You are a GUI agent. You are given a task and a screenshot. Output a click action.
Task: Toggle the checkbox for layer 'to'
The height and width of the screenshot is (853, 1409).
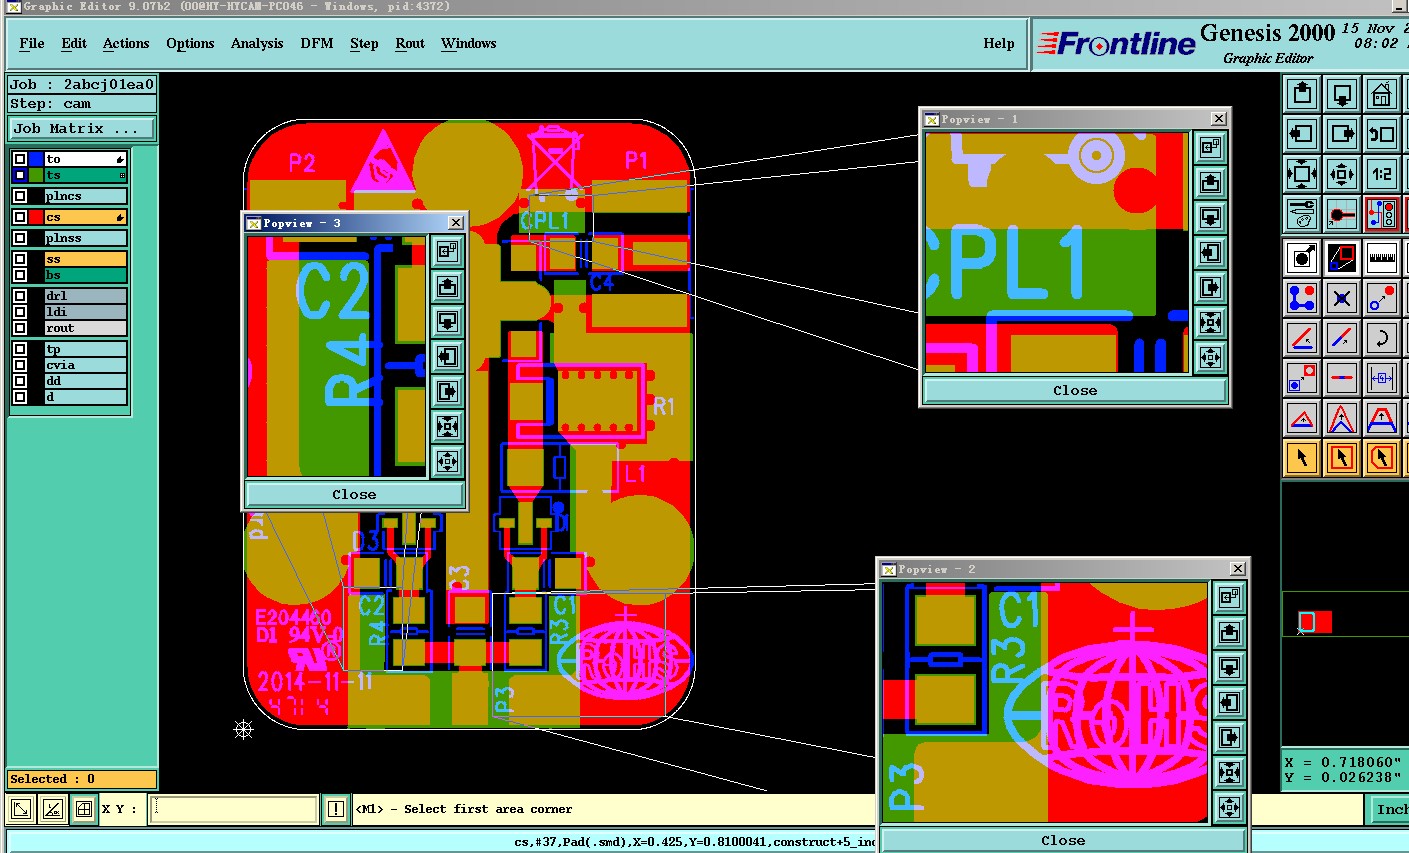click(x=20, y=159)
